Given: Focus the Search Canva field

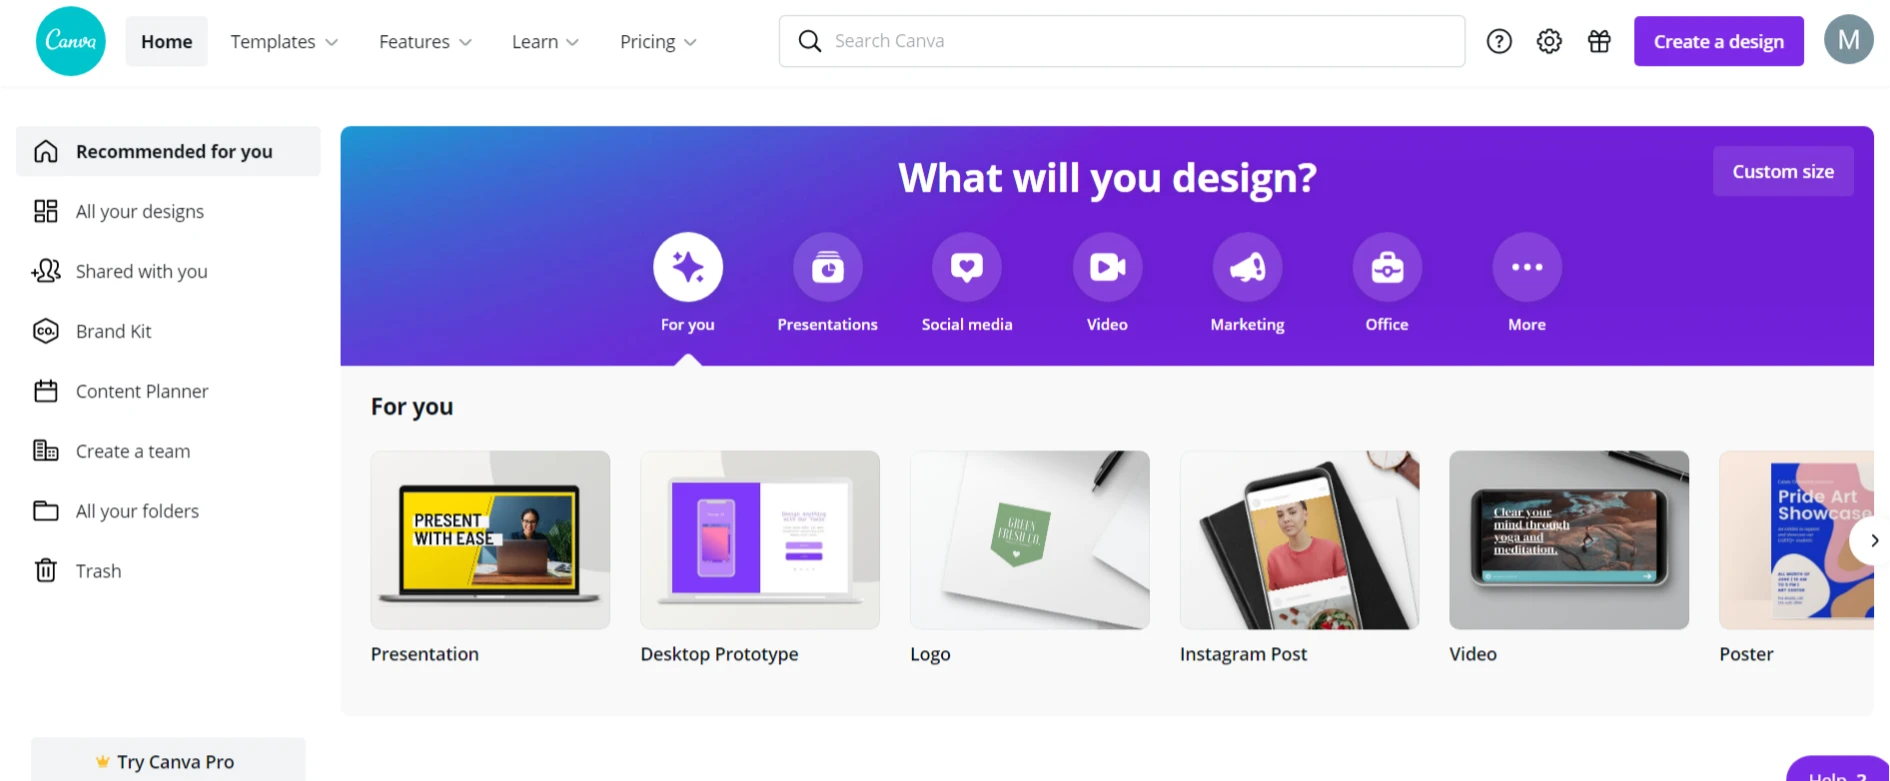Looking at the screenshot, I should [1122, 41].
